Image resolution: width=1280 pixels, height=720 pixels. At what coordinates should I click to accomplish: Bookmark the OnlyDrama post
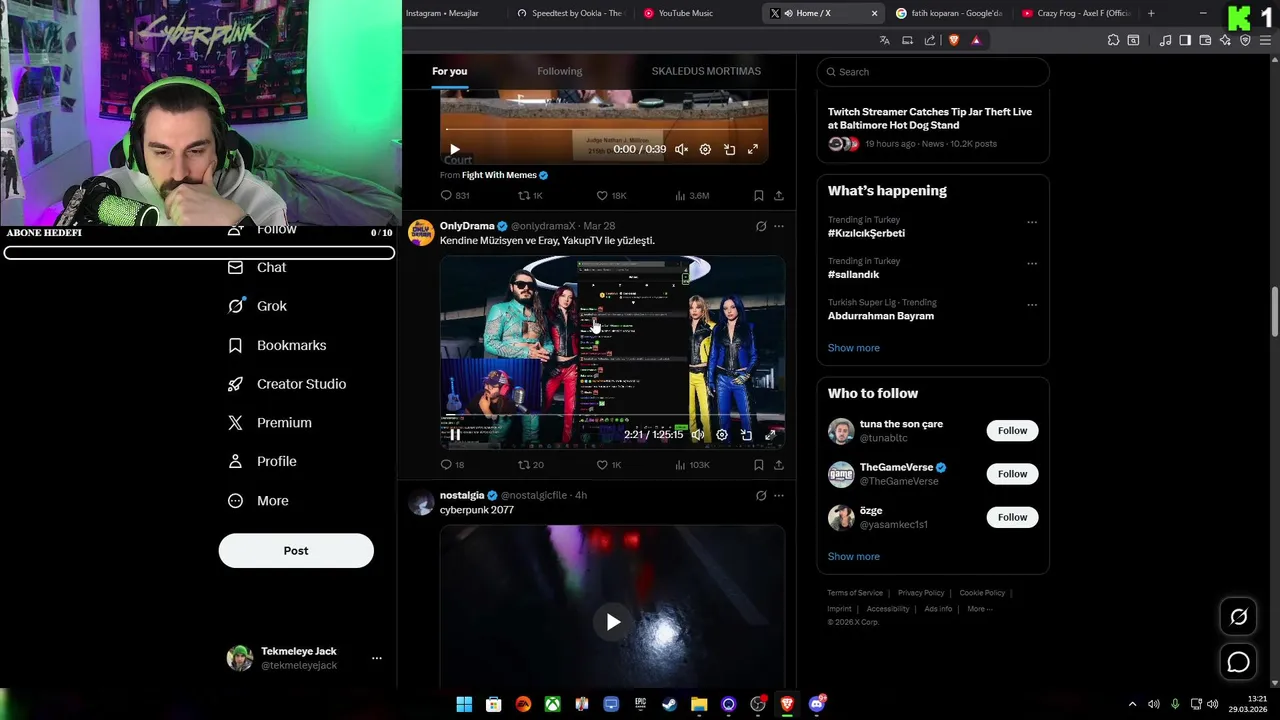(x=759, y=465)
